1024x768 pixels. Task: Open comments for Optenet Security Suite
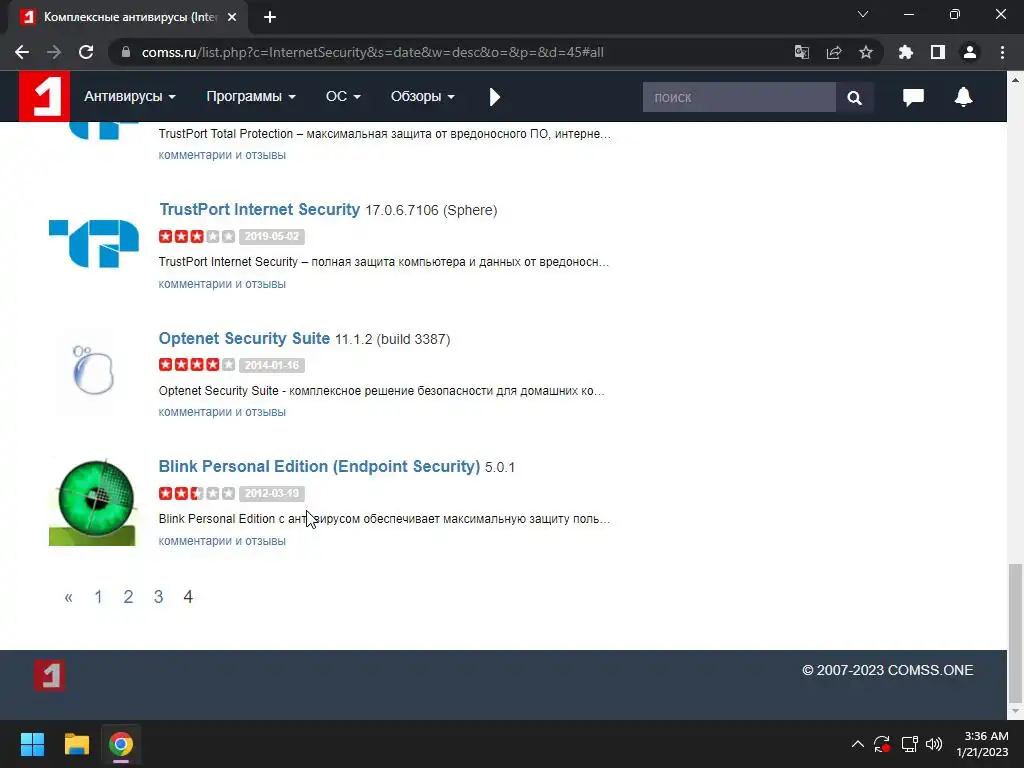click(x=222, y=412)
